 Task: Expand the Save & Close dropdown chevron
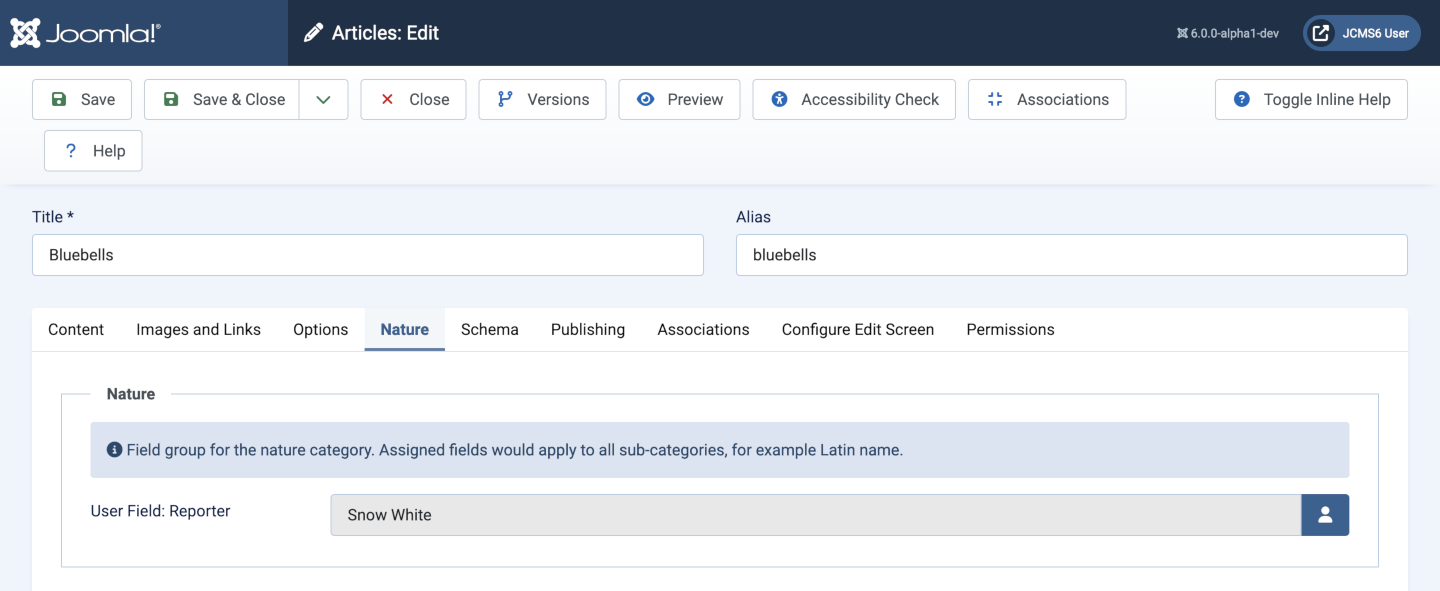pos(323,99)
